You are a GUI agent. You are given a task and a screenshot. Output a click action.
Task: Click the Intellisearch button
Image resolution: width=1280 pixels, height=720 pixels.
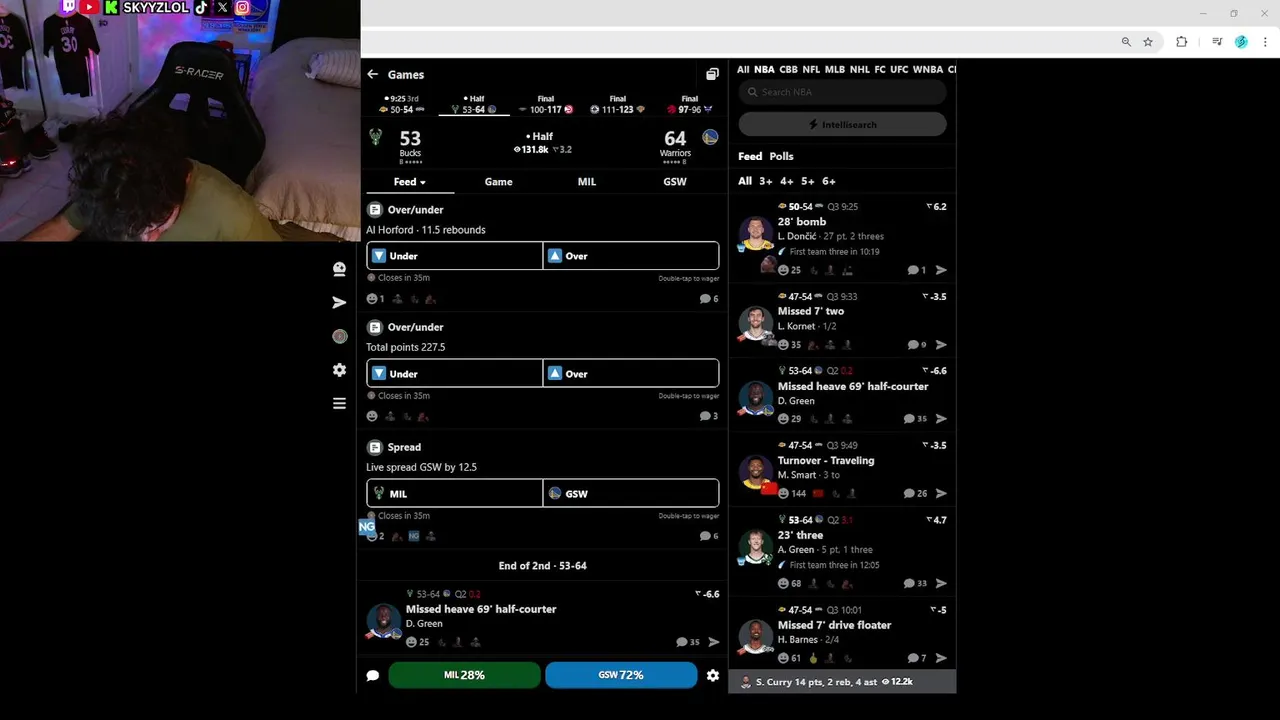pos(842,124)
